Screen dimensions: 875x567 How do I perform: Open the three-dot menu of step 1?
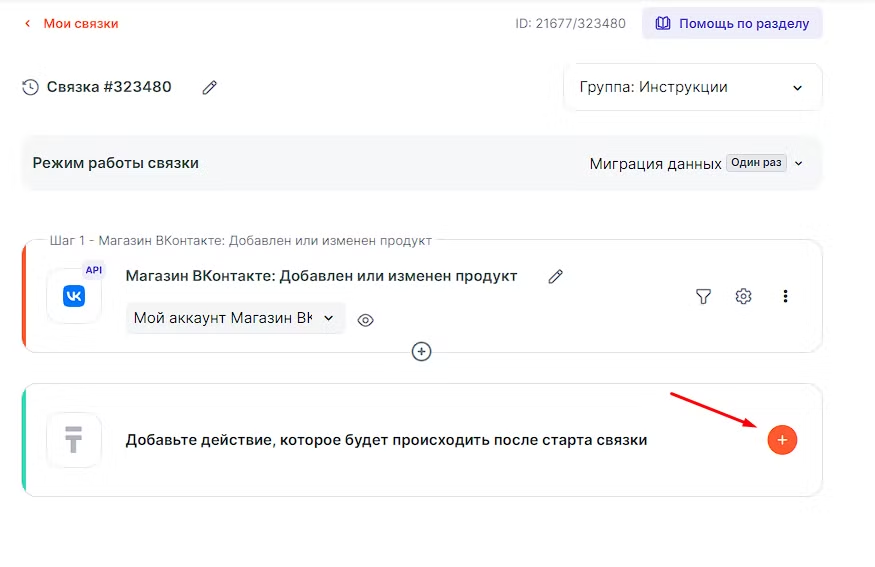pyautogui.click(x=785, y=296)
